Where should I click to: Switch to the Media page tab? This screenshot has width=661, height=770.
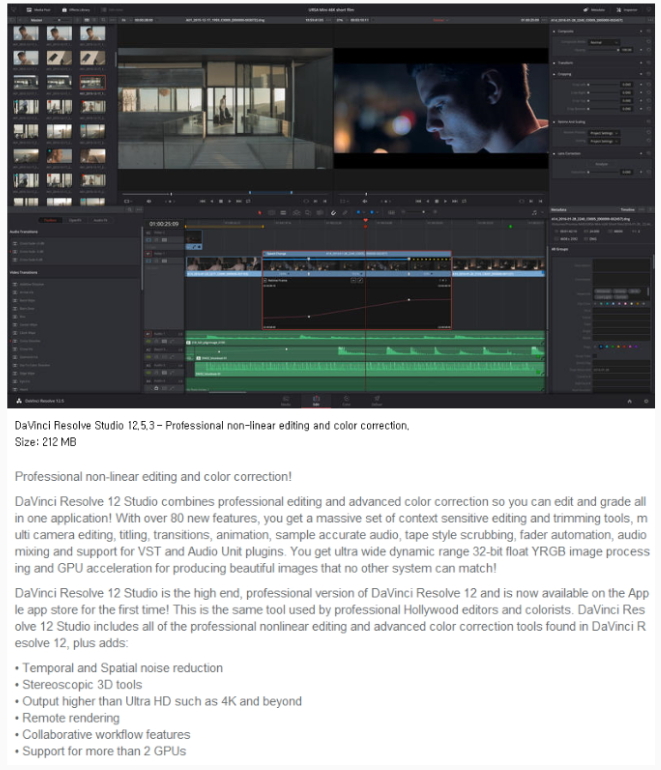pyautogui.click(x=286, y=401)
